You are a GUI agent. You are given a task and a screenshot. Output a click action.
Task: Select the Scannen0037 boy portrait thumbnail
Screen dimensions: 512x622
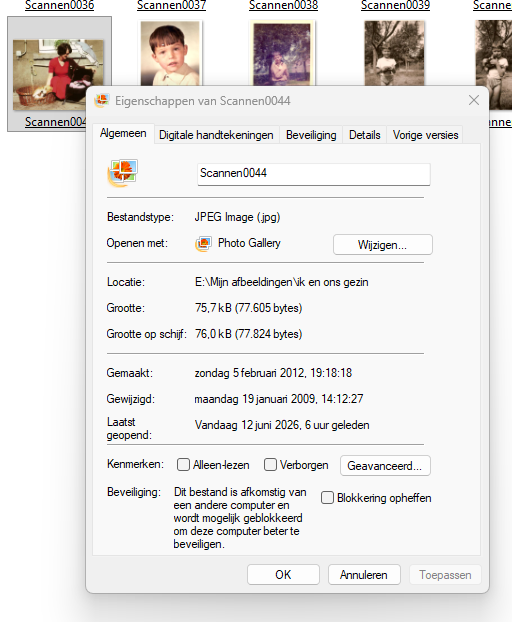pos(170,53)
